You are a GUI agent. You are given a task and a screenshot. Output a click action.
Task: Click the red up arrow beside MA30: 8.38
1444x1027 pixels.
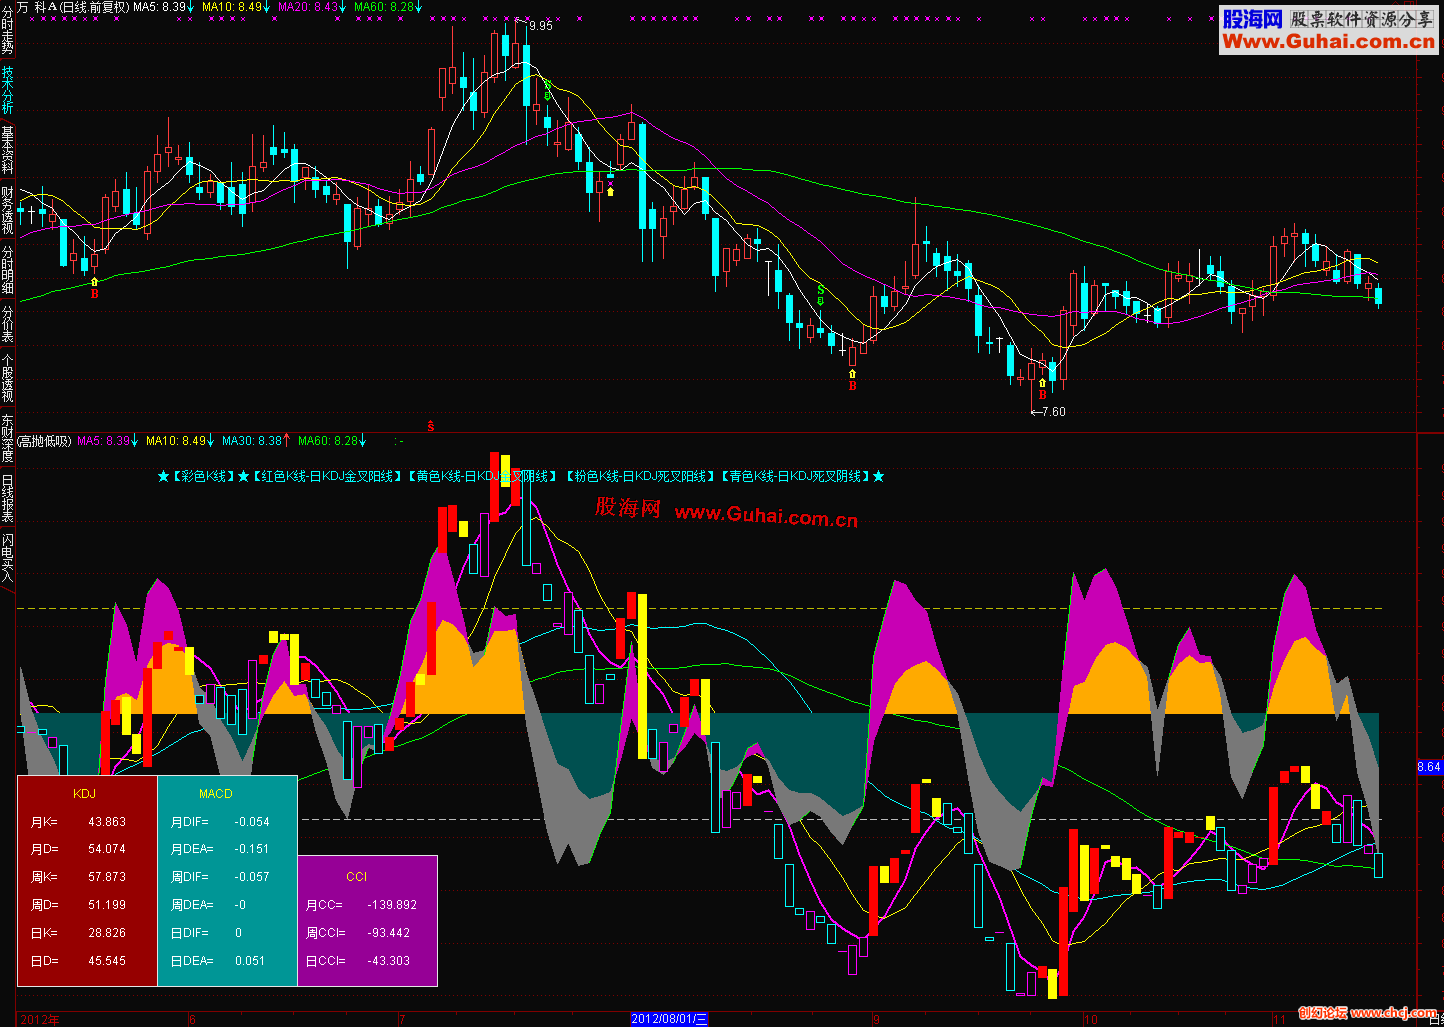point(287,440)
